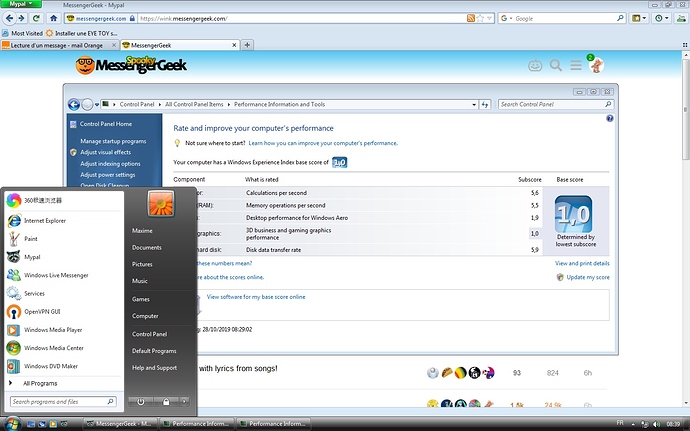This screenshot has width=690, height=431.
Task: Close the MessengerGeek tab
Action: click(x=234, y=45)
